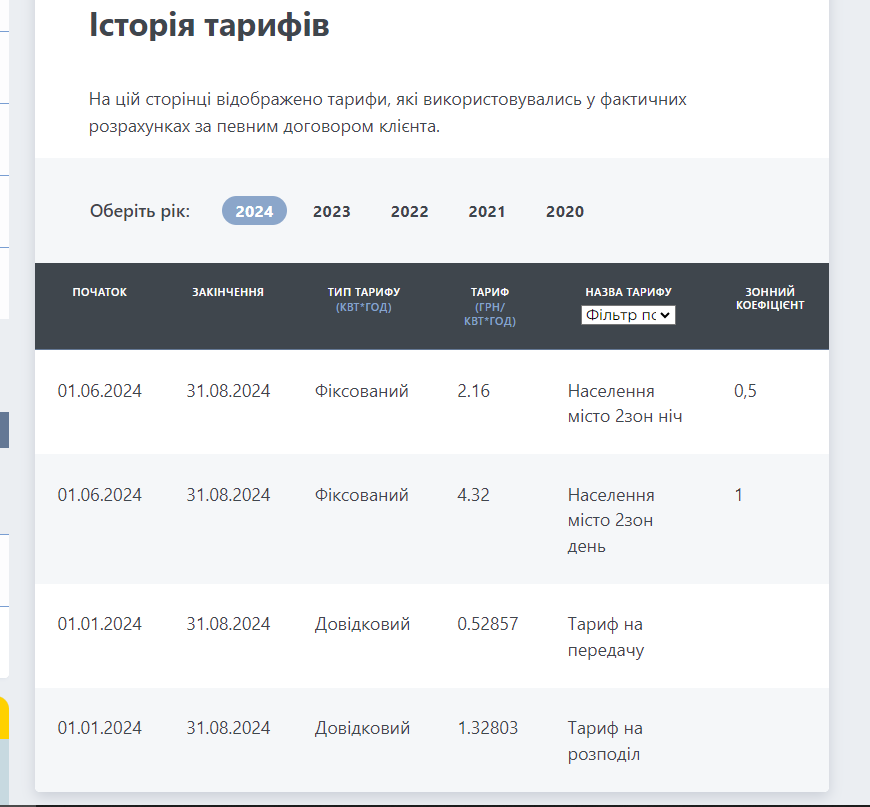This screenshot has height=807, width=870.
Task: Click start date of 2.16 tariff row
Action: click(x=100, y=391)
